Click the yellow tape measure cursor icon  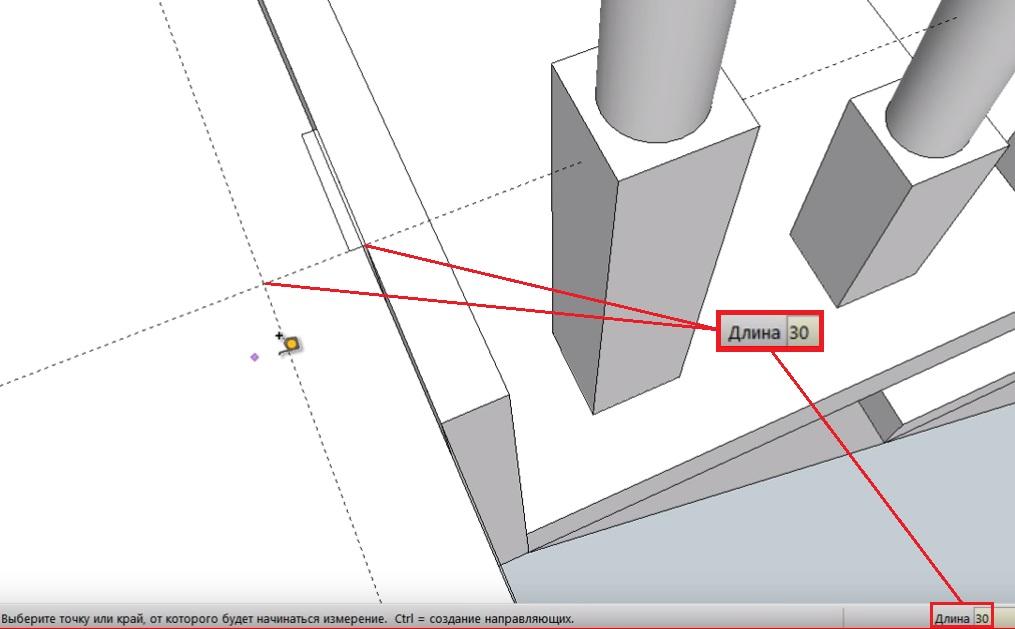coord(291,344)
